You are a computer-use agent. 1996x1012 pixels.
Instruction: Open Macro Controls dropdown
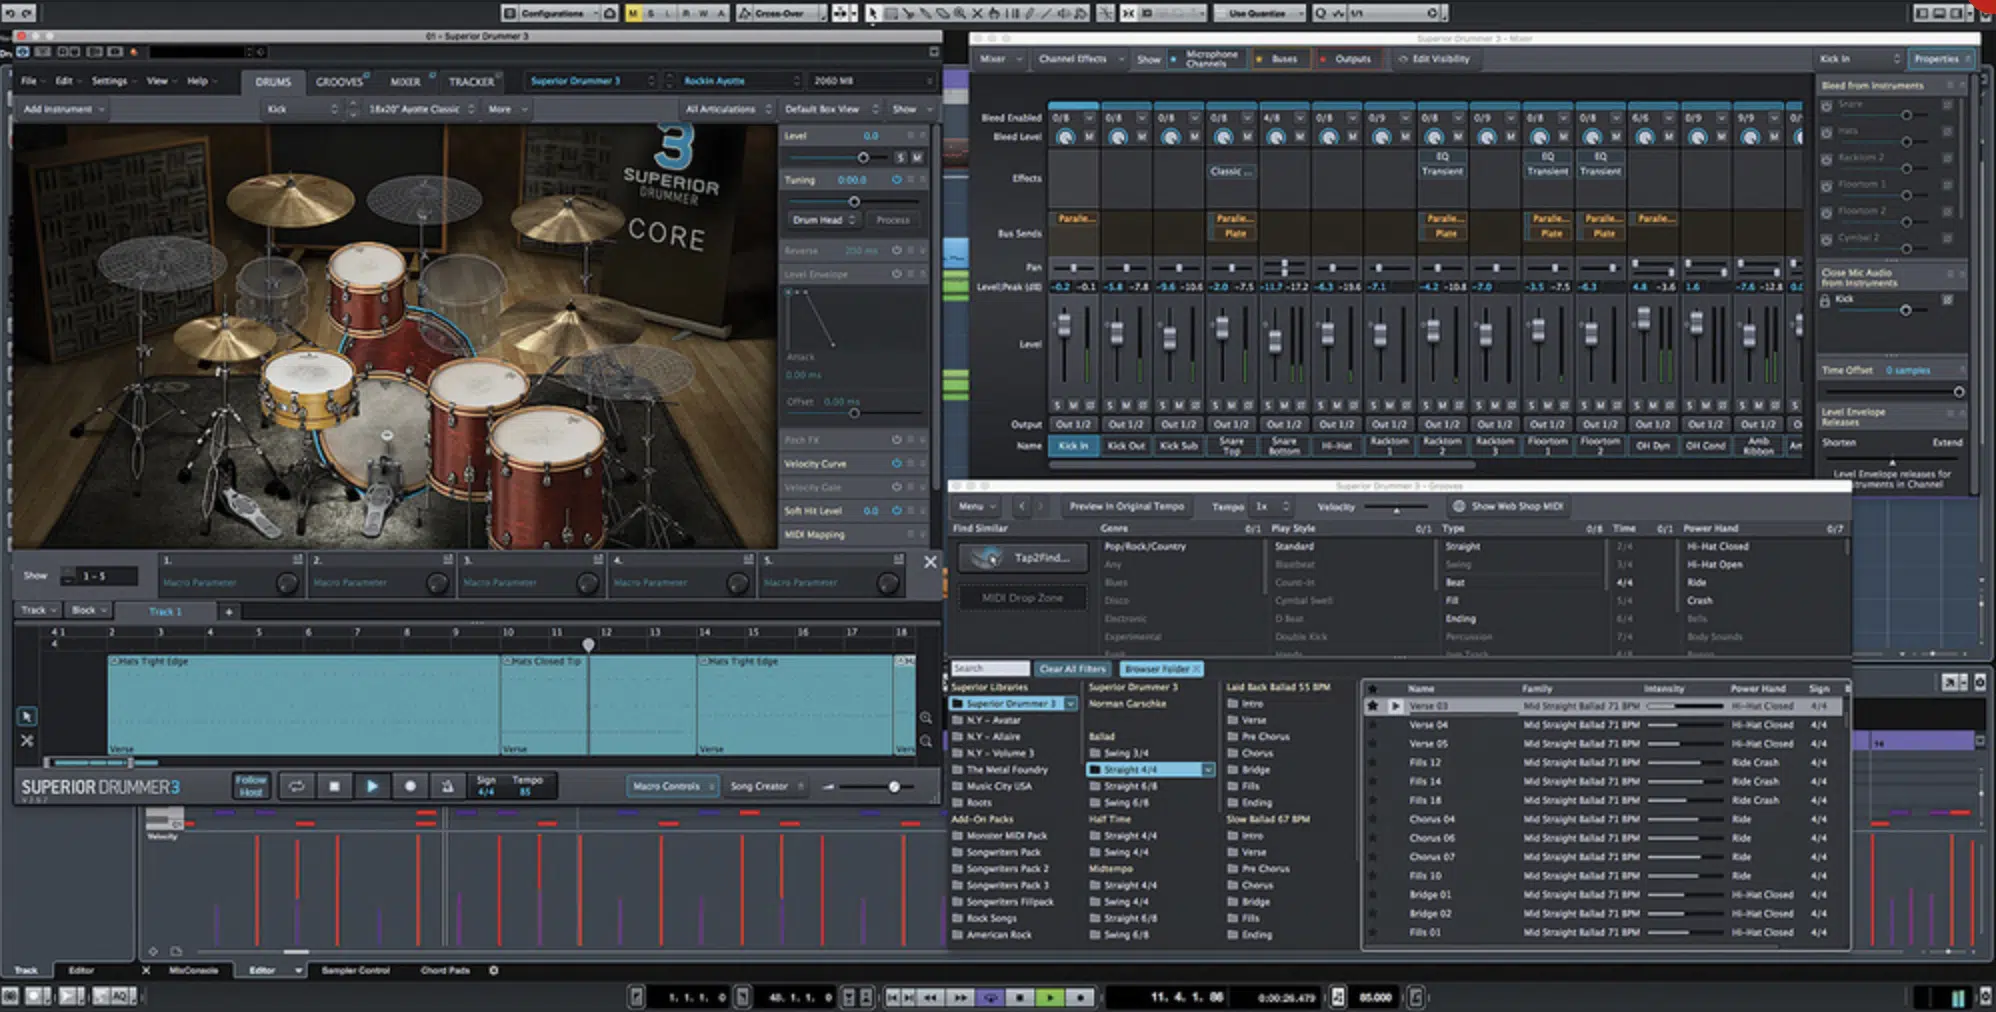click(x=673, y=786)
